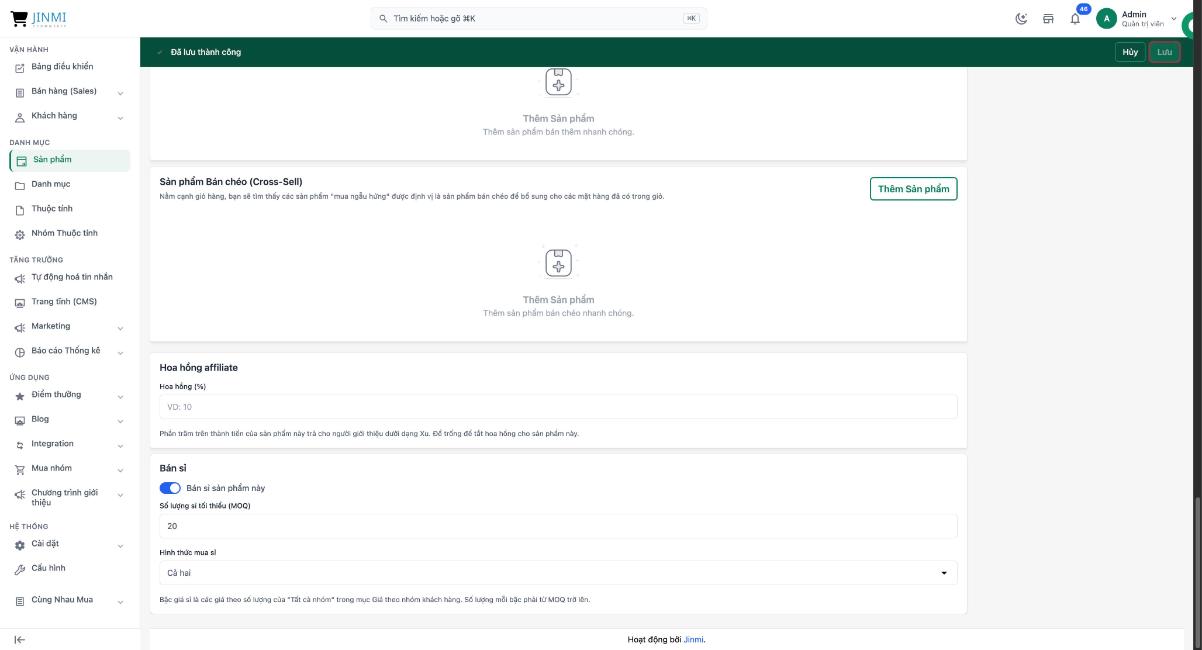The image size is (1202, 650).
Task: Click the Điểm thưởng star icon
Action: [x=19, y=395]
